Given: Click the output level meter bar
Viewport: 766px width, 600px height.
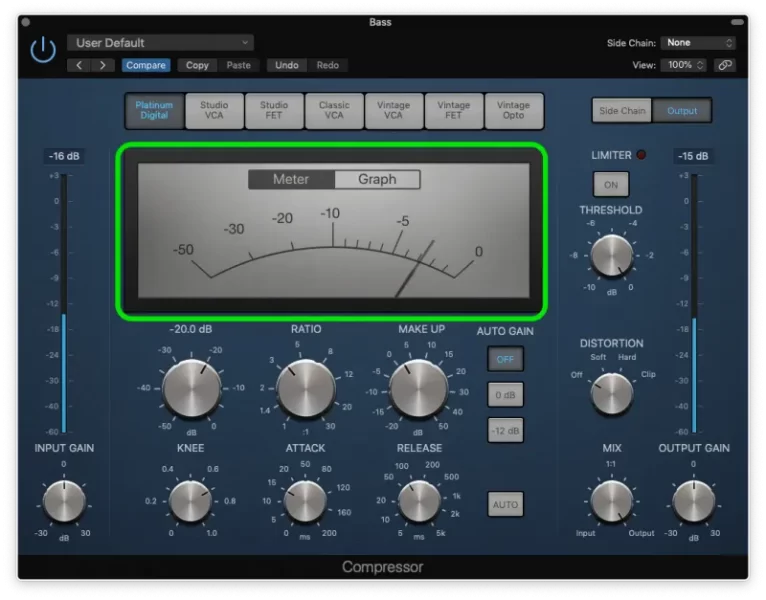Looking at the screenshot, I should click(694, 303).
